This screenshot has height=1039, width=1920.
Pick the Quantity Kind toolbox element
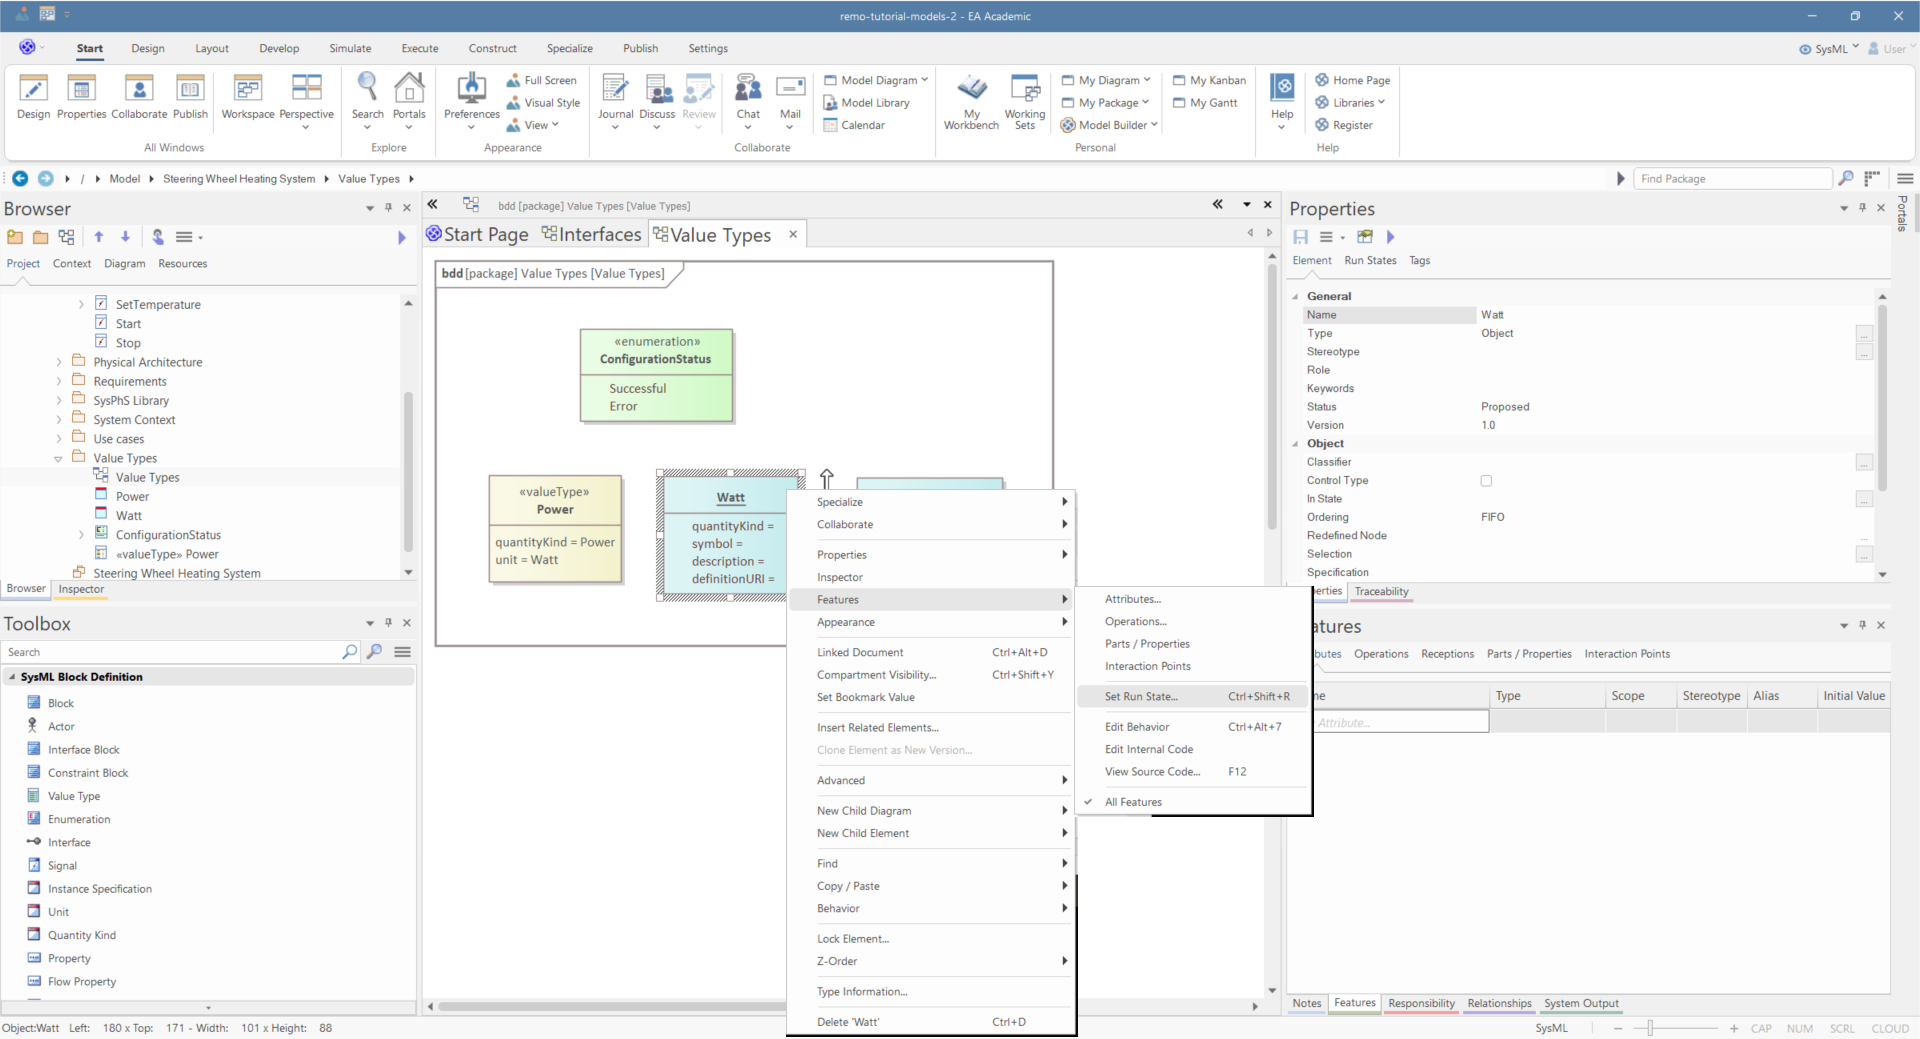(82, 935)
